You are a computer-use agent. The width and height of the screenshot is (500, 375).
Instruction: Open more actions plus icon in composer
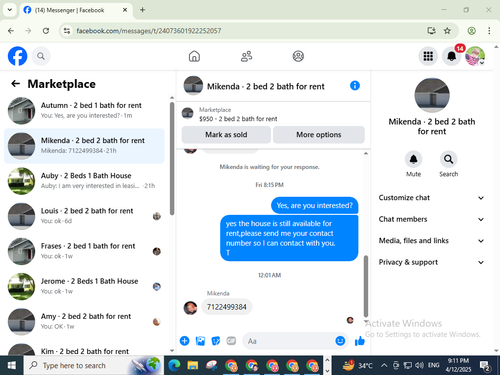point(185,341)
